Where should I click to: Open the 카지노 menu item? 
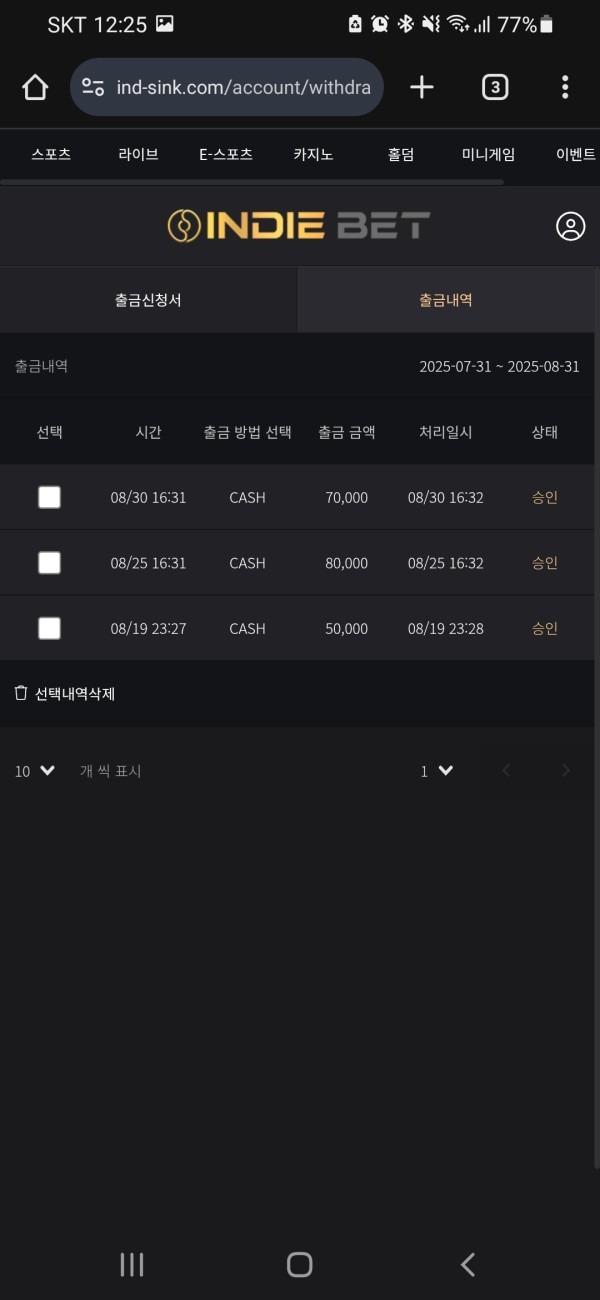312,154
